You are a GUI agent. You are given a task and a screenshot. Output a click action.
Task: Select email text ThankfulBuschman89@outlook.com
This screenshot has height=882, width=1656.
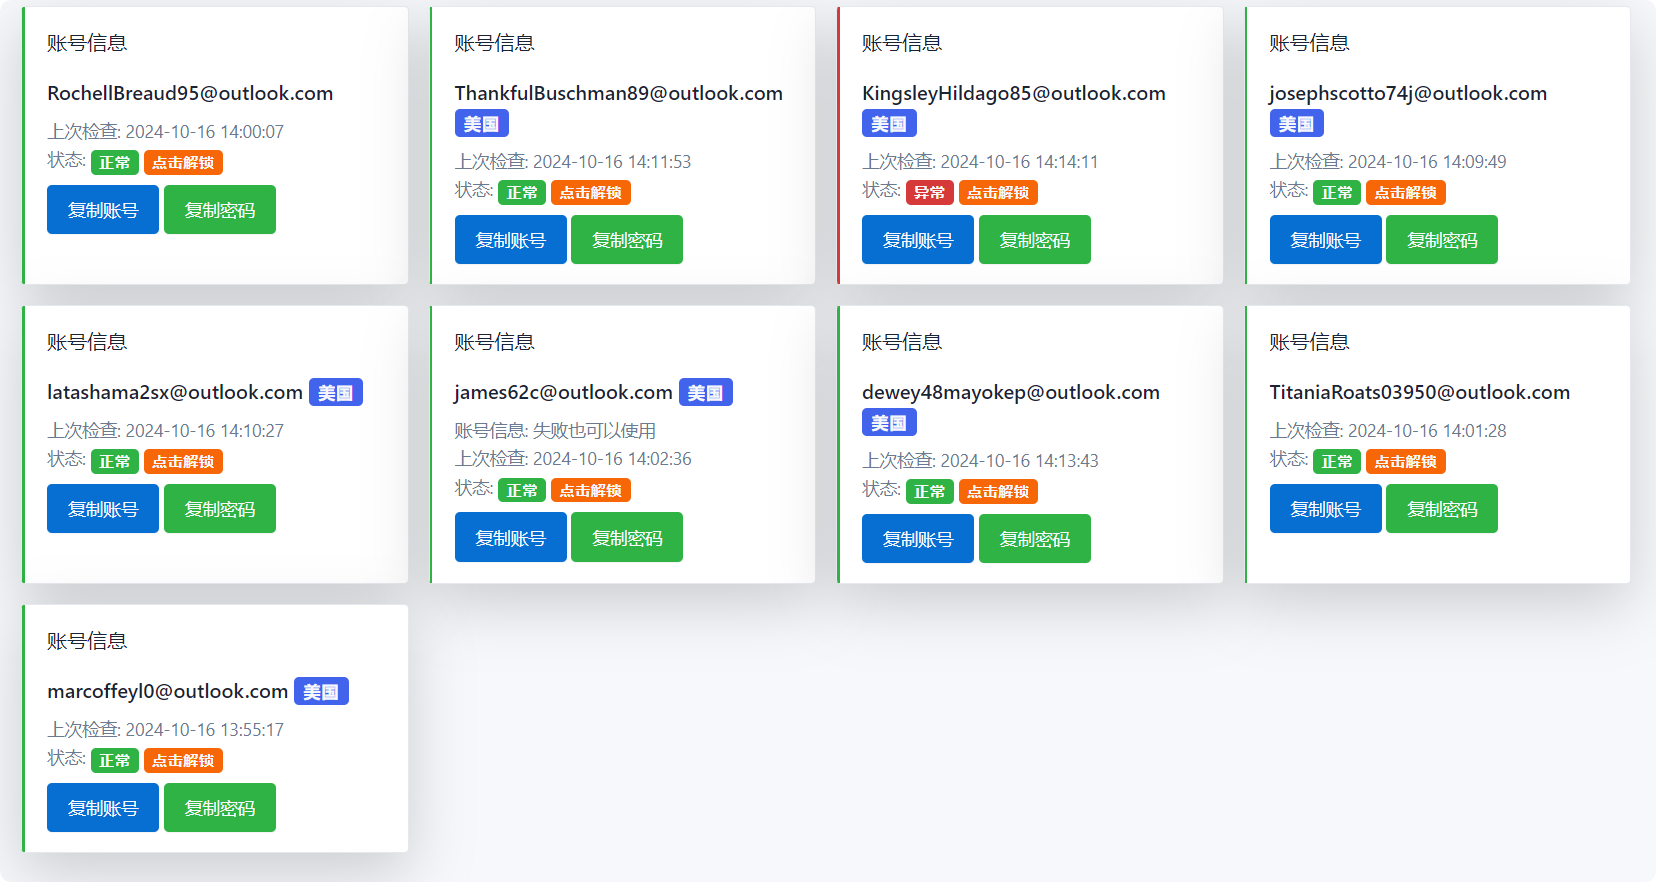(619, 93)
